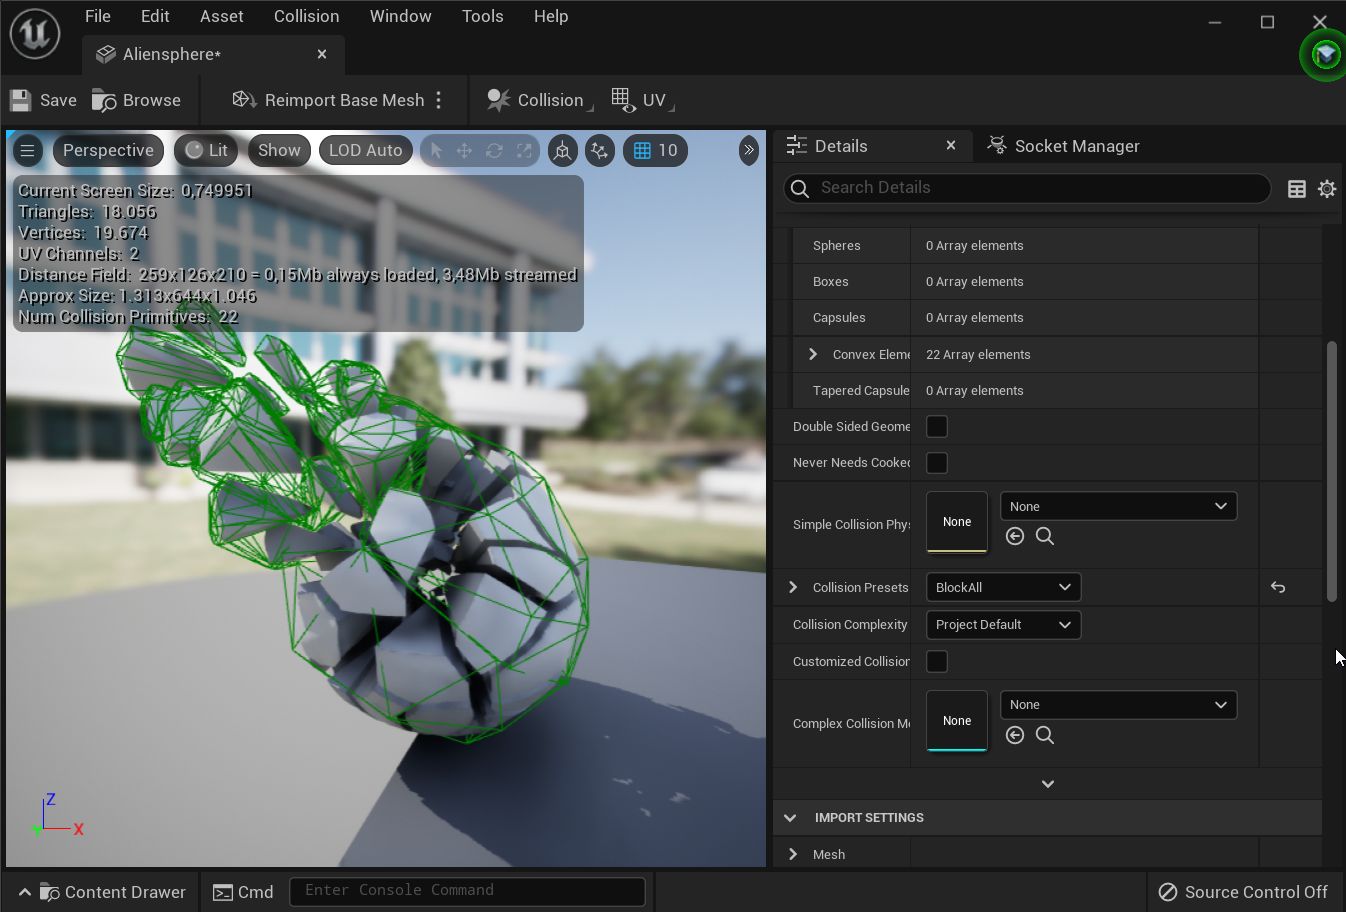Viewport: 1346px width, 912px height.
Task: Open the Content Drawer
Action: (x=112, y=892)
